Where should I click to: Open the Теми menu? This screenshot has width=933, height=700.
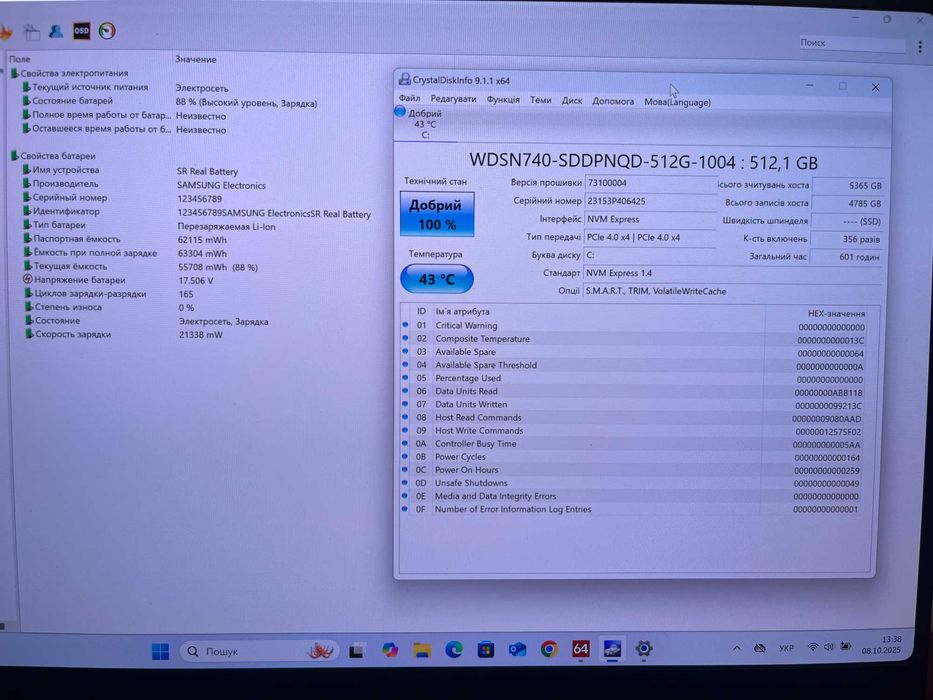pyautogui.click(x=541, y=101)
